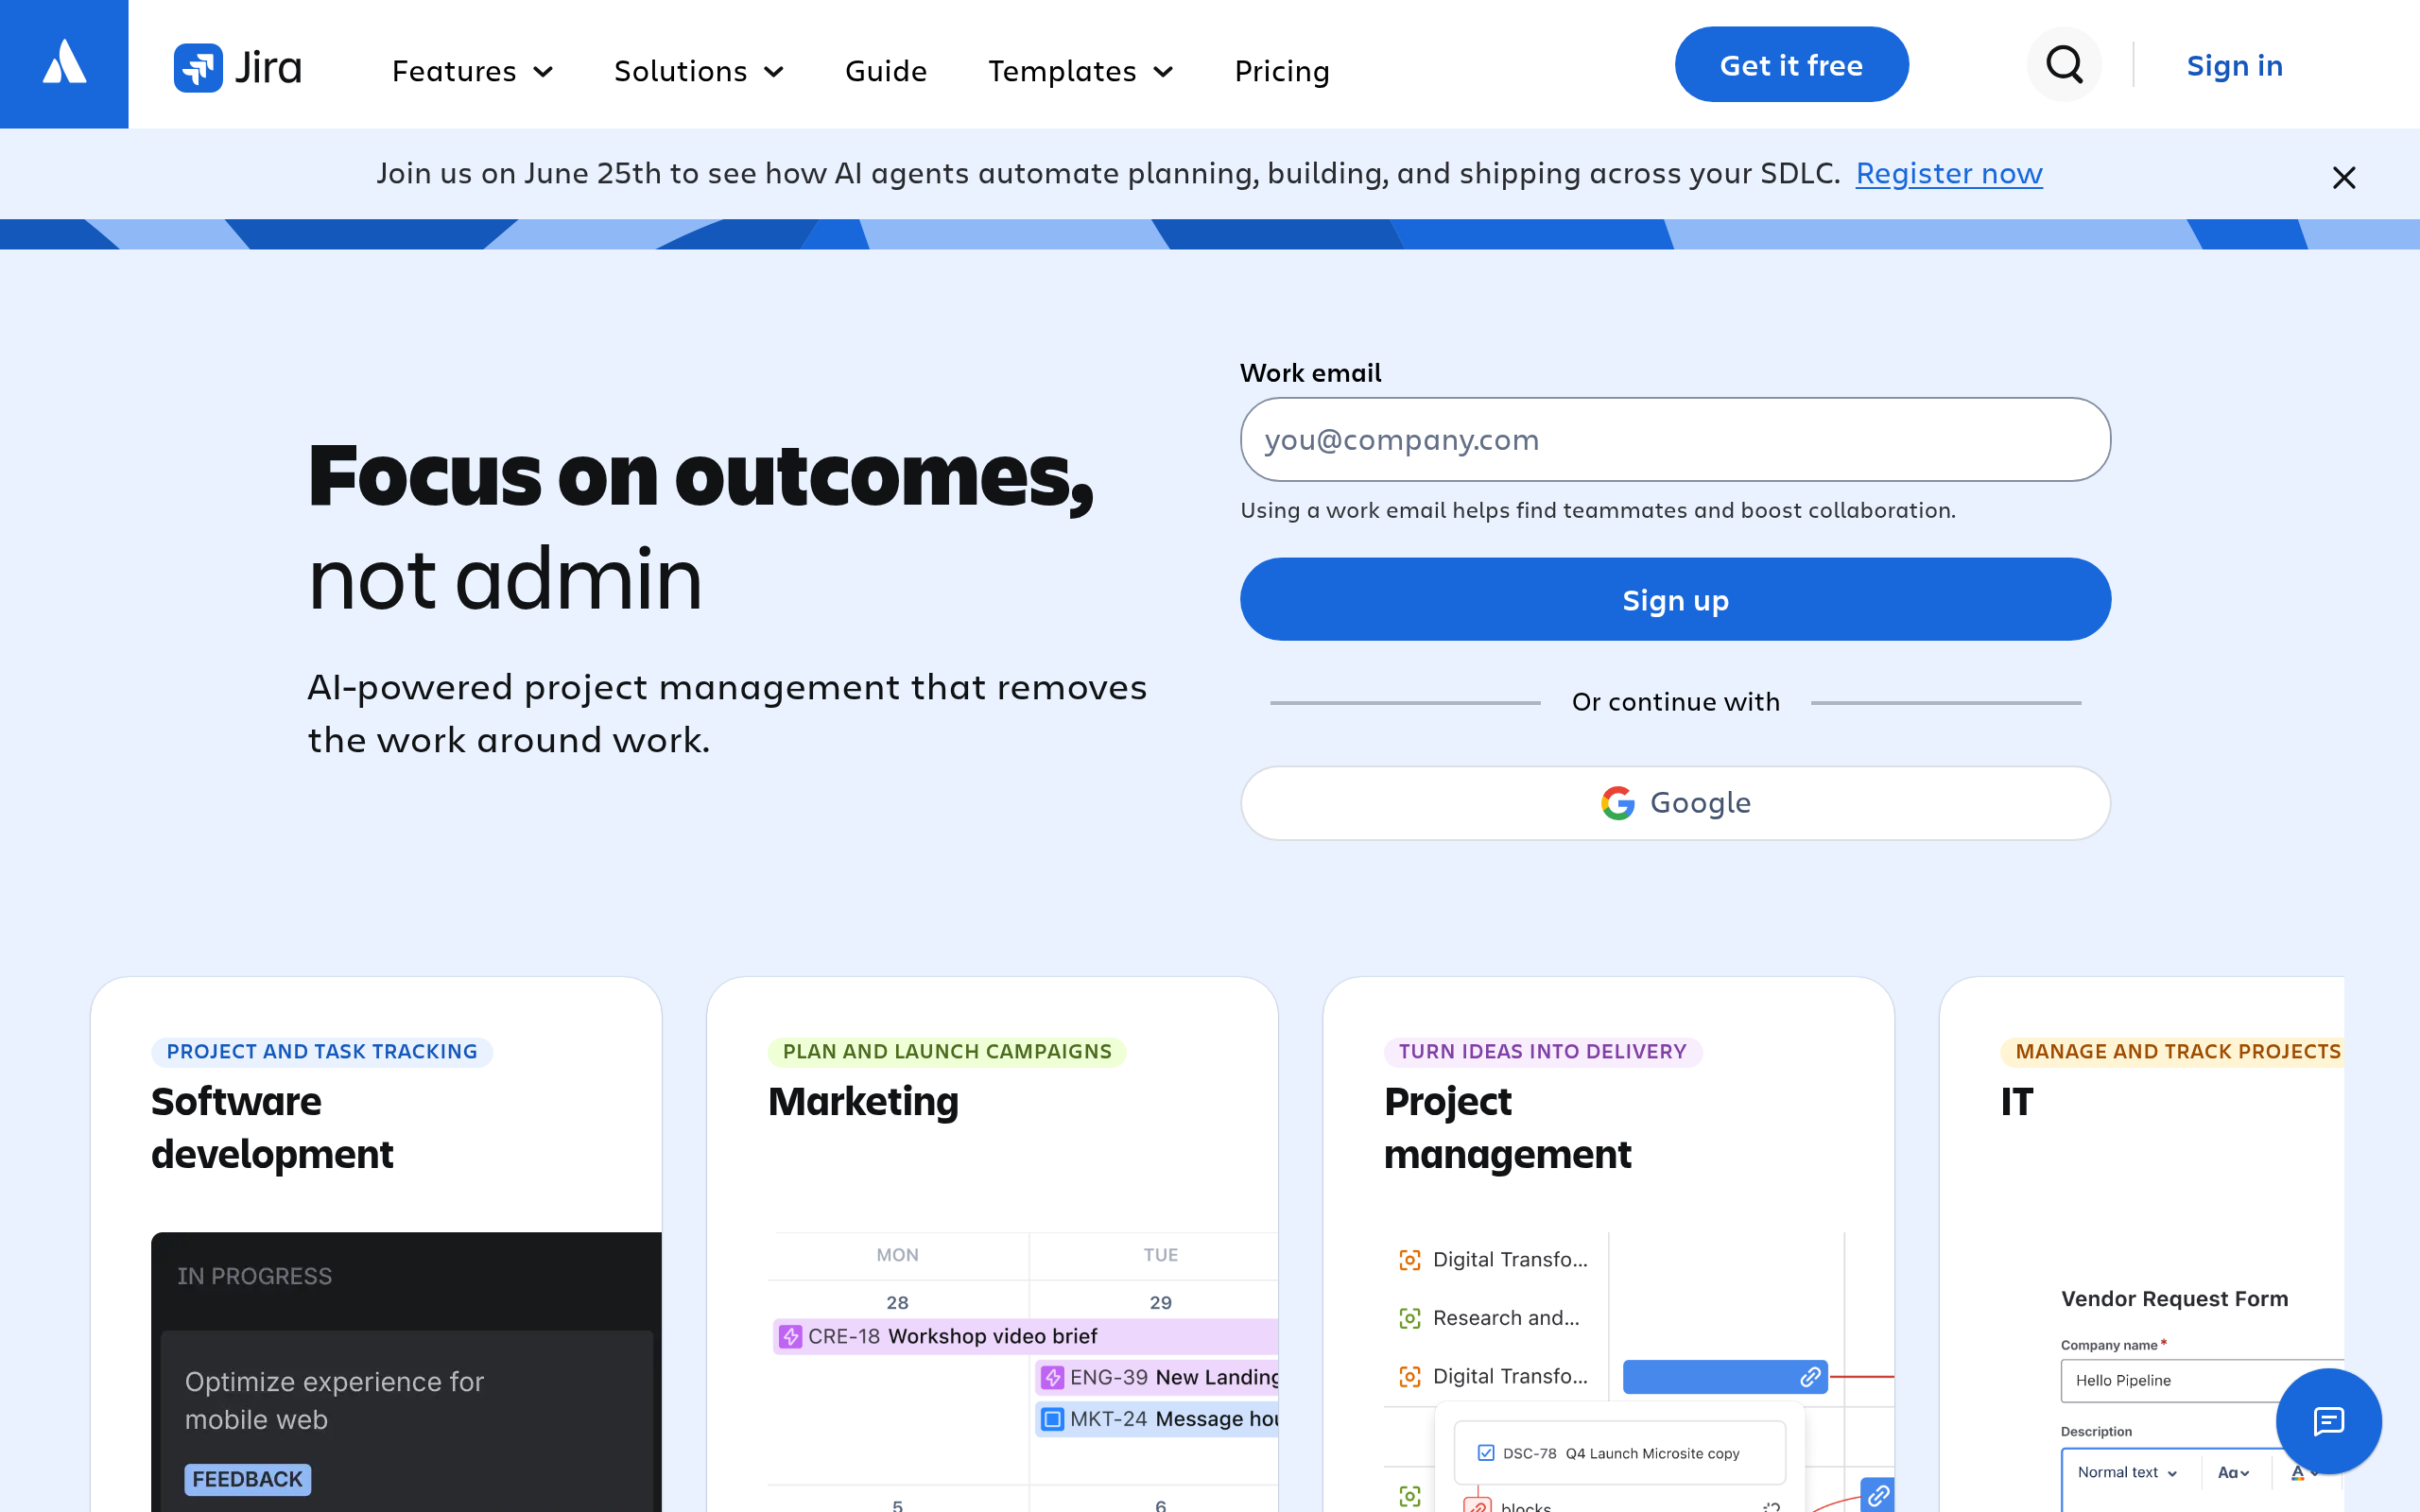Select the TUE calendar column header
2420x1512 pixels.
[1160, 1255]
